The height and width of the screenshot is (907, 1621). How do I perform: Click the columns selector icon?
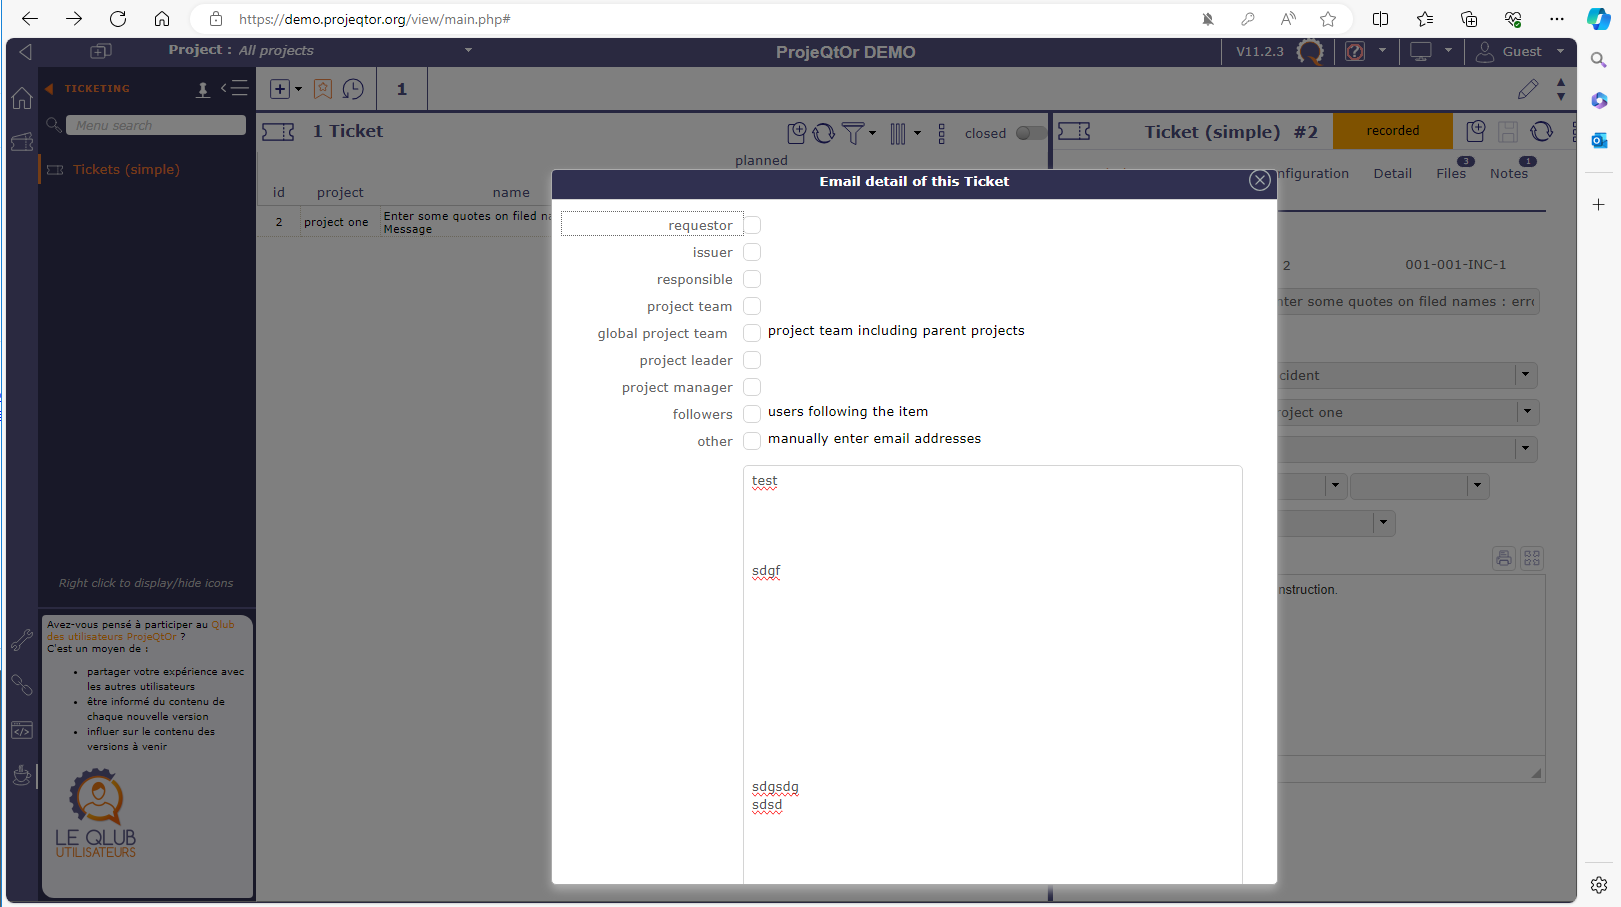click(898, 133)
